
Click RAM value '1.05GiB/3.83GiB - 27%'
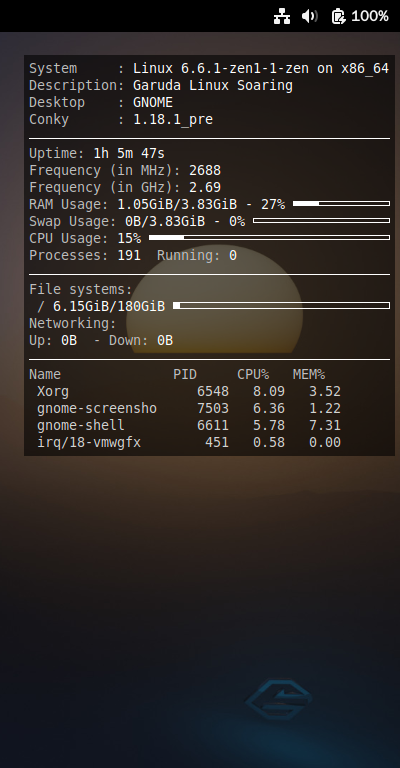click(201, 204)
